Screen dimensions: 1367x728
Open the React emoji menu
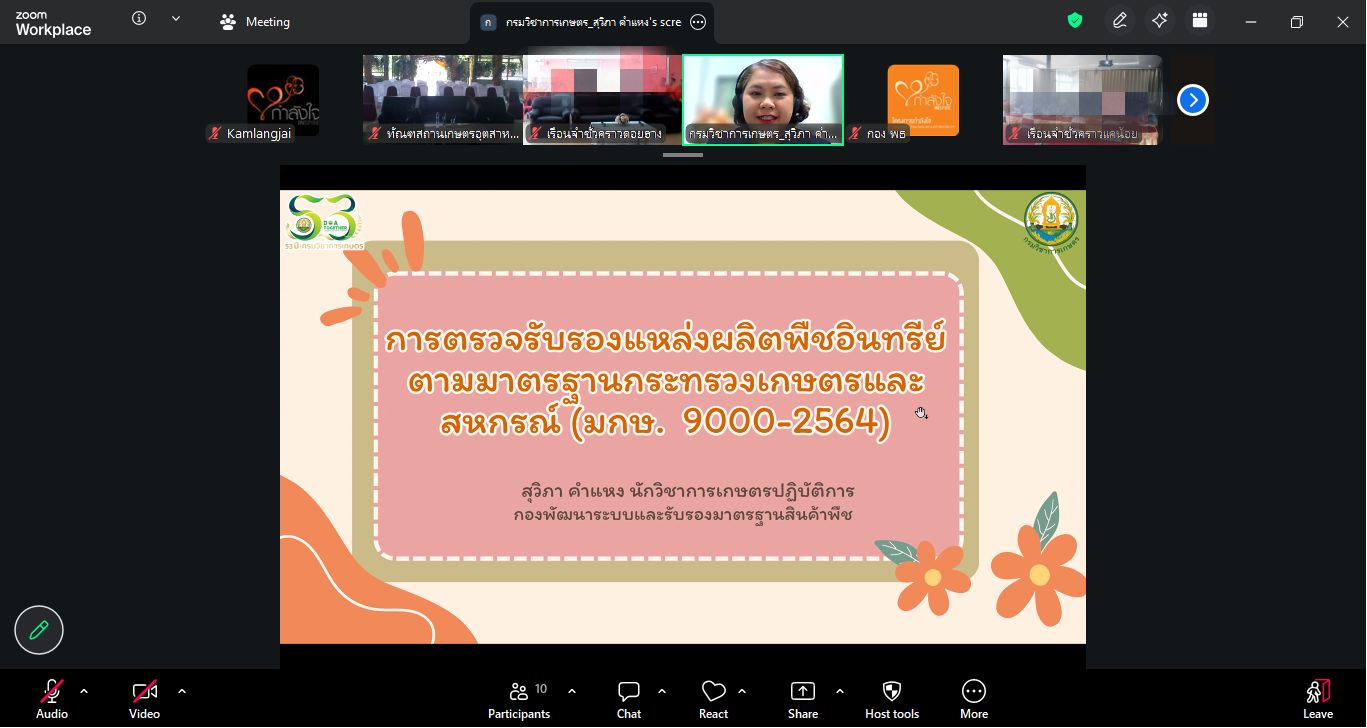(713, 699)
